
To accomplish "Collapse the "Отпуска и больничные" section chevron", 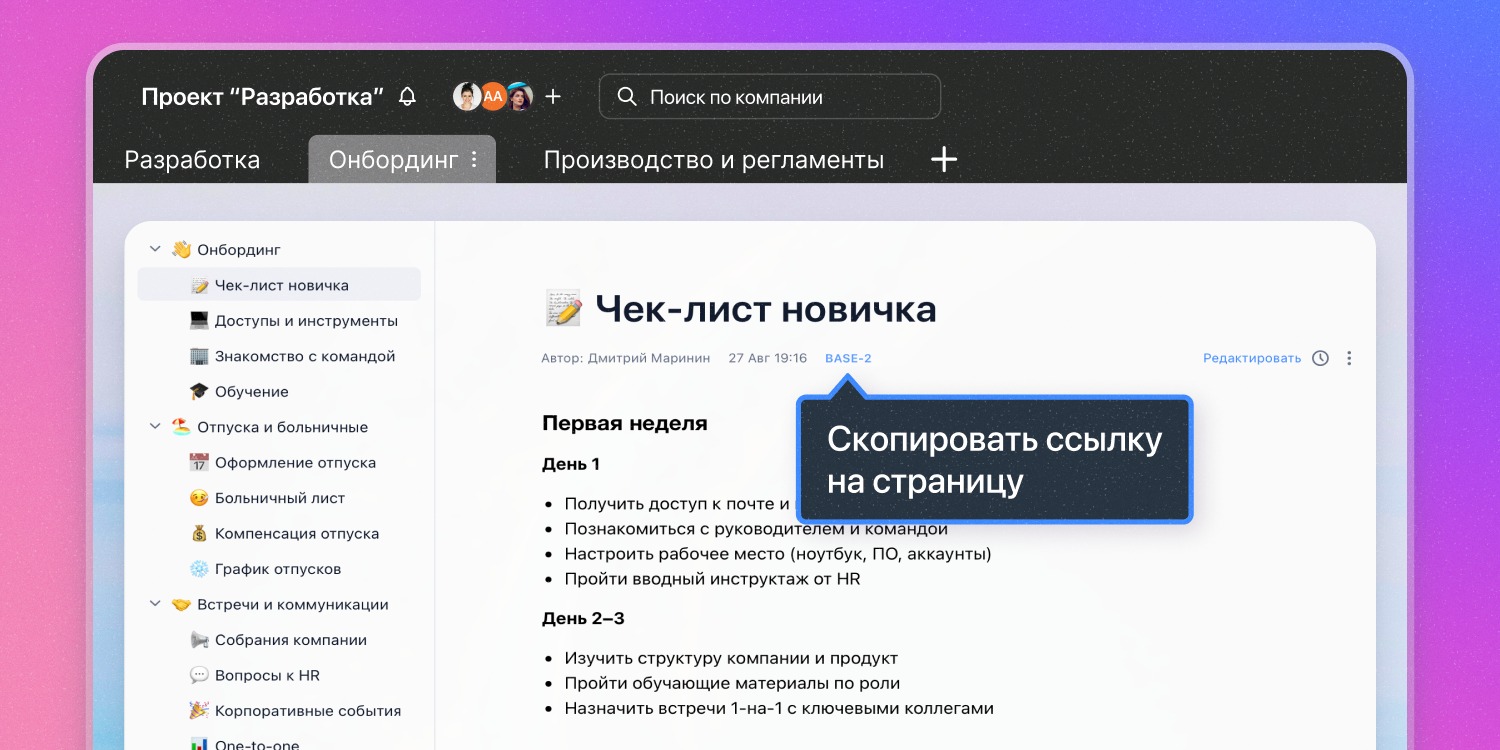I will [x=155, y=427].
